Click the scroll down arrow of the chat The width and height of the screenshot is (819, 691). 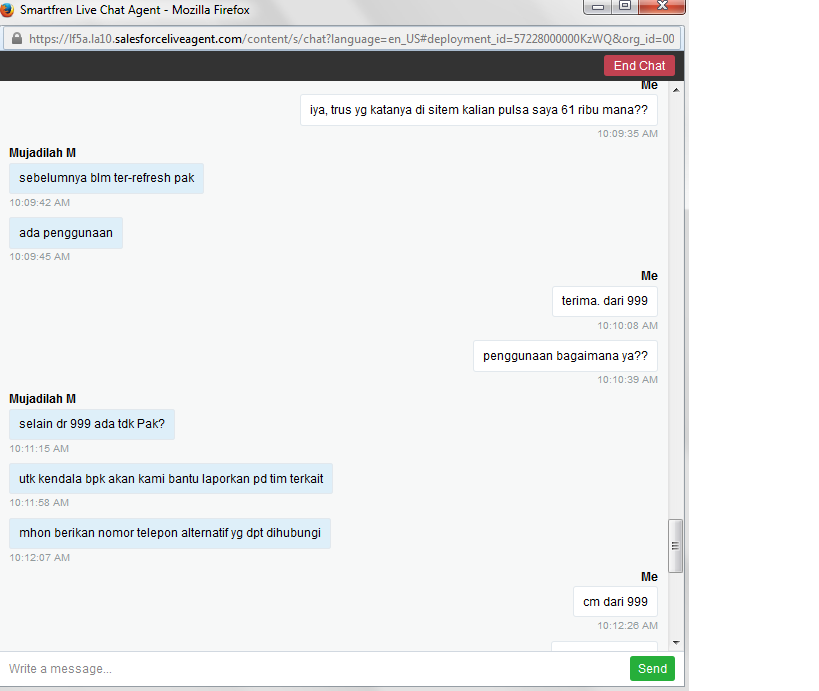tap(676, 642)
